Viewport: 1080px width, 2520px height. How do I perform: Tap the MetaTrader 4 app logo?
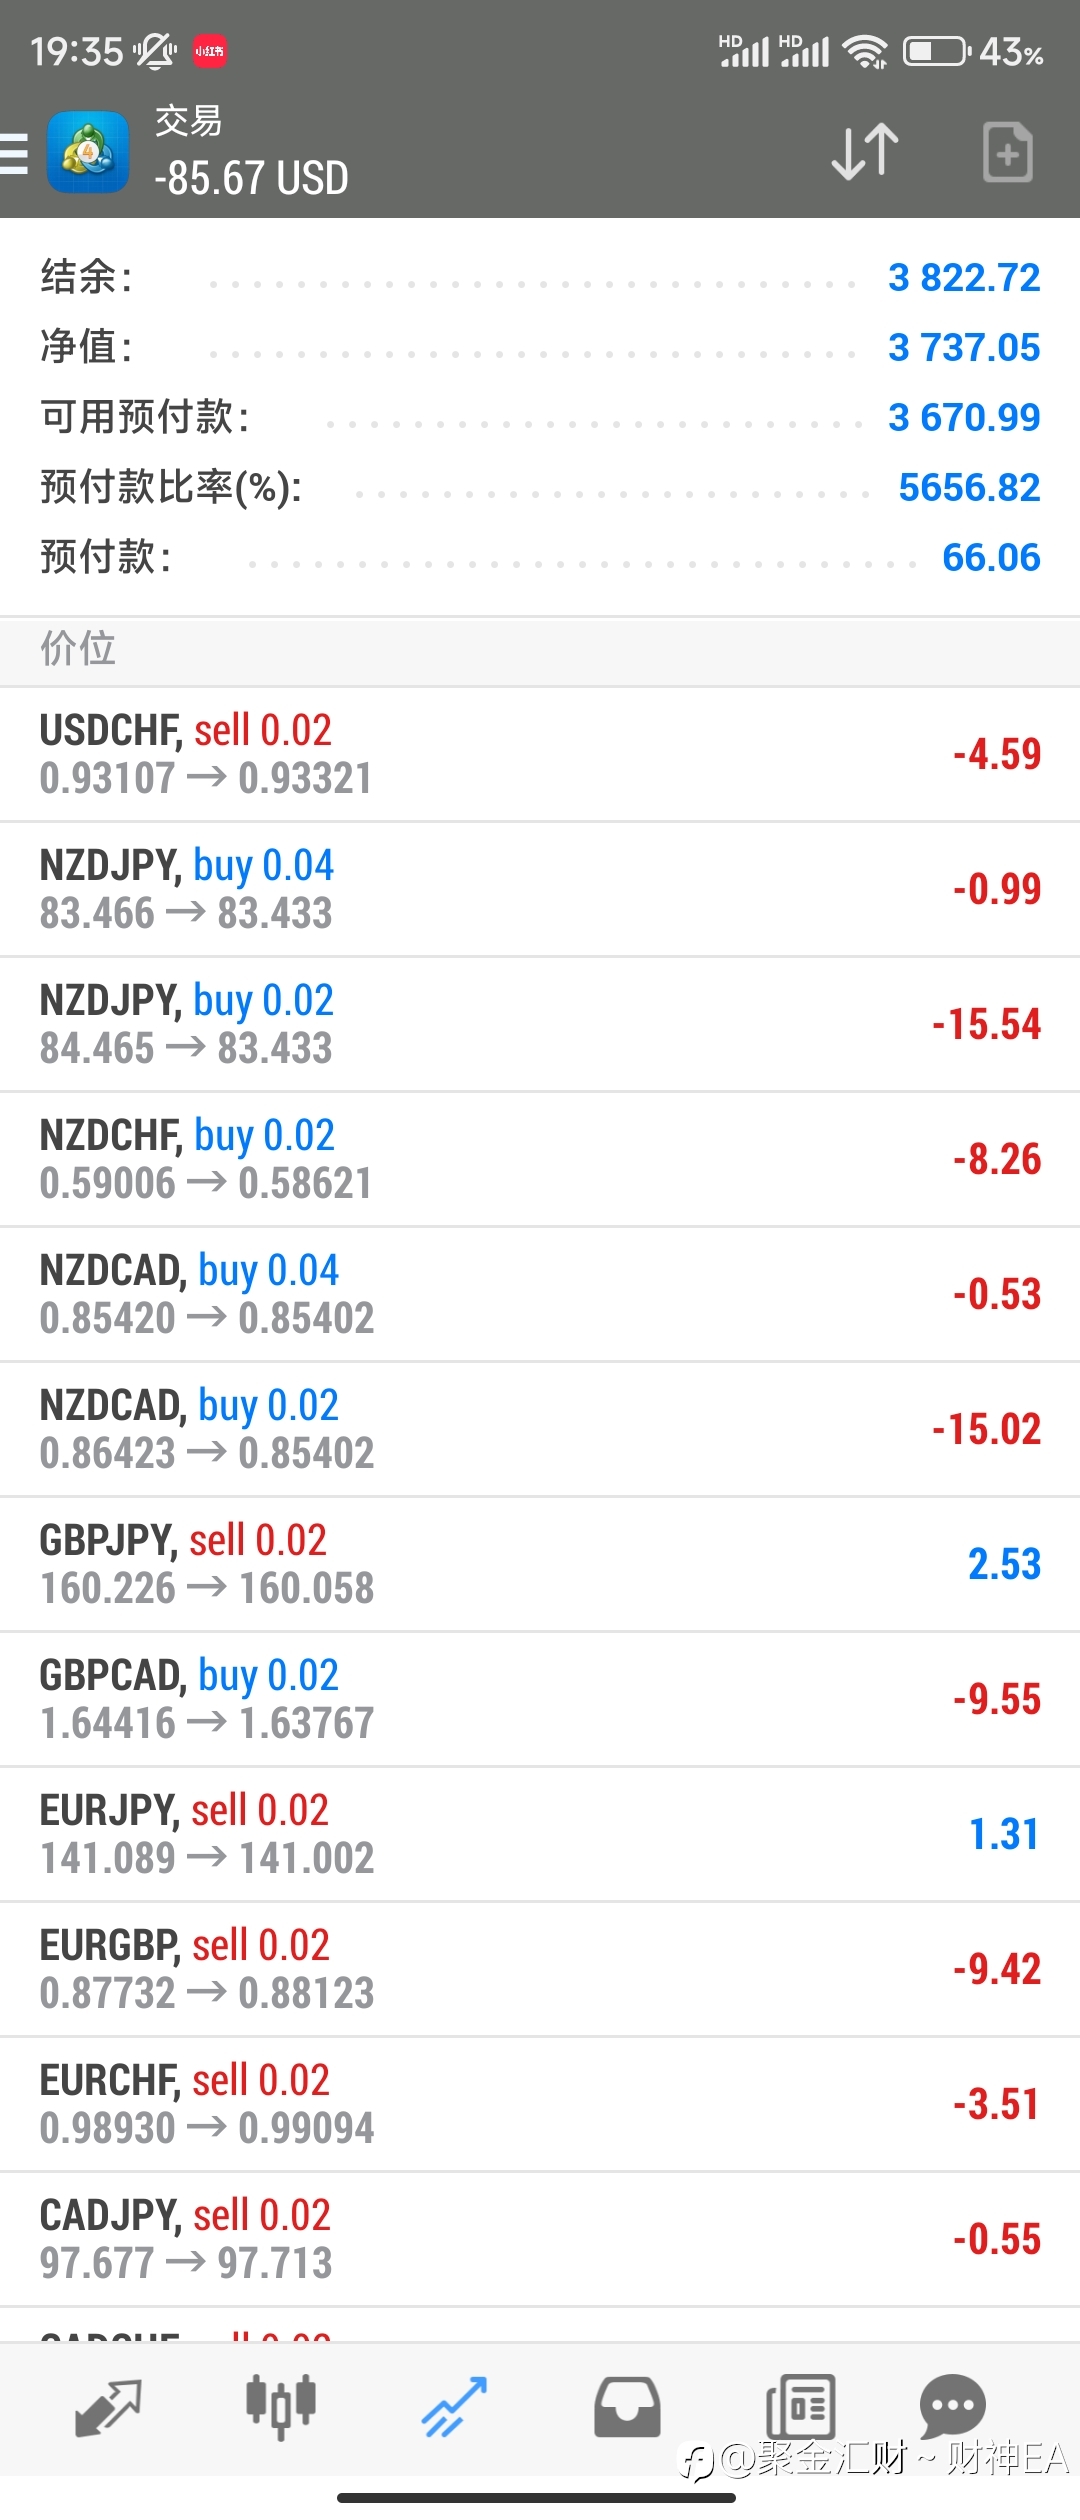[x=88, y=152]
